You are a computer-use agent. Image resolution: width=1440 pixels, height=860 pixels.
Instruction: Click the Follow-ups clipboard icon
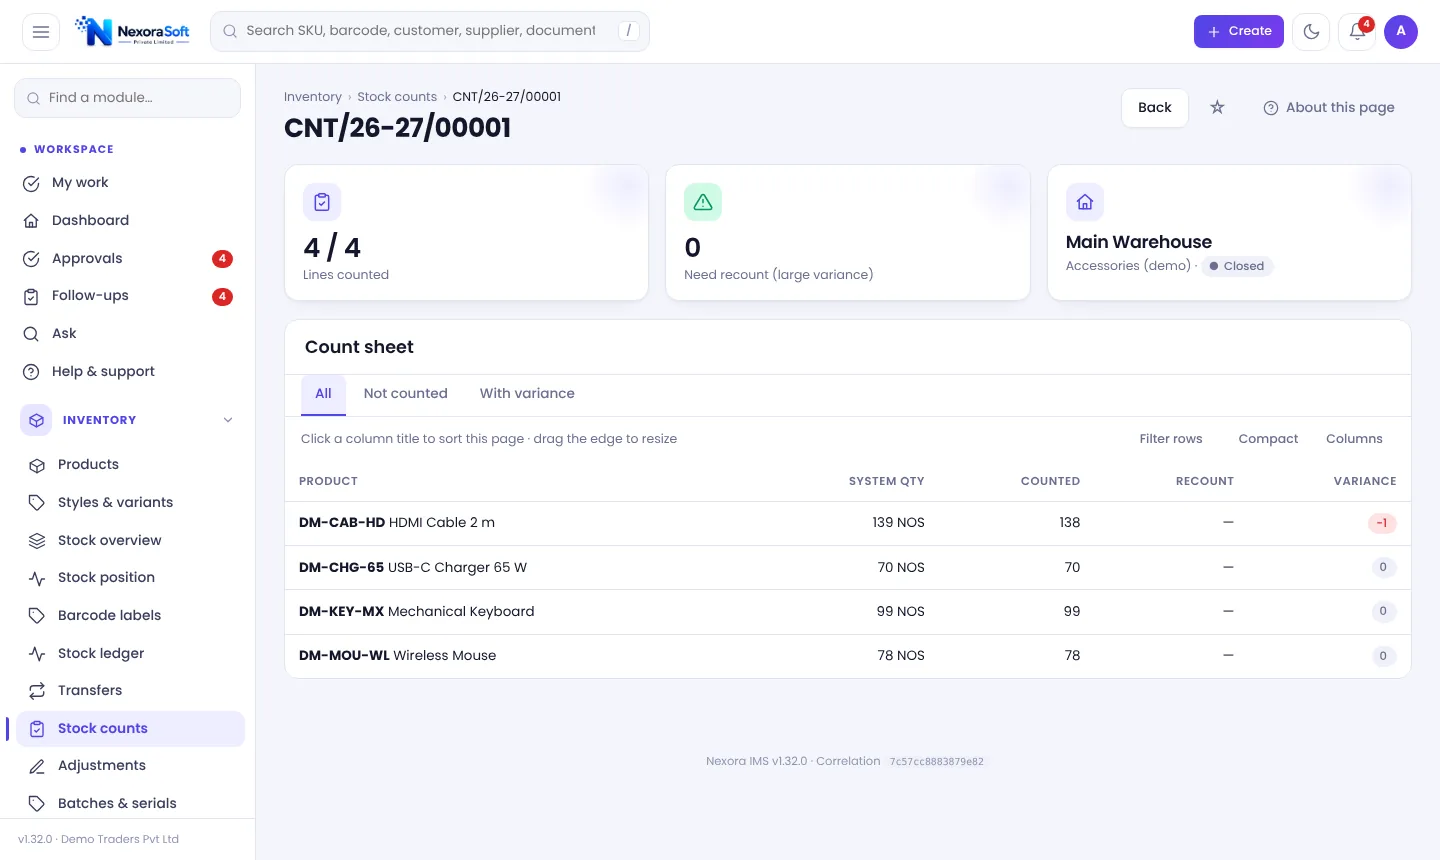(31, 296)
